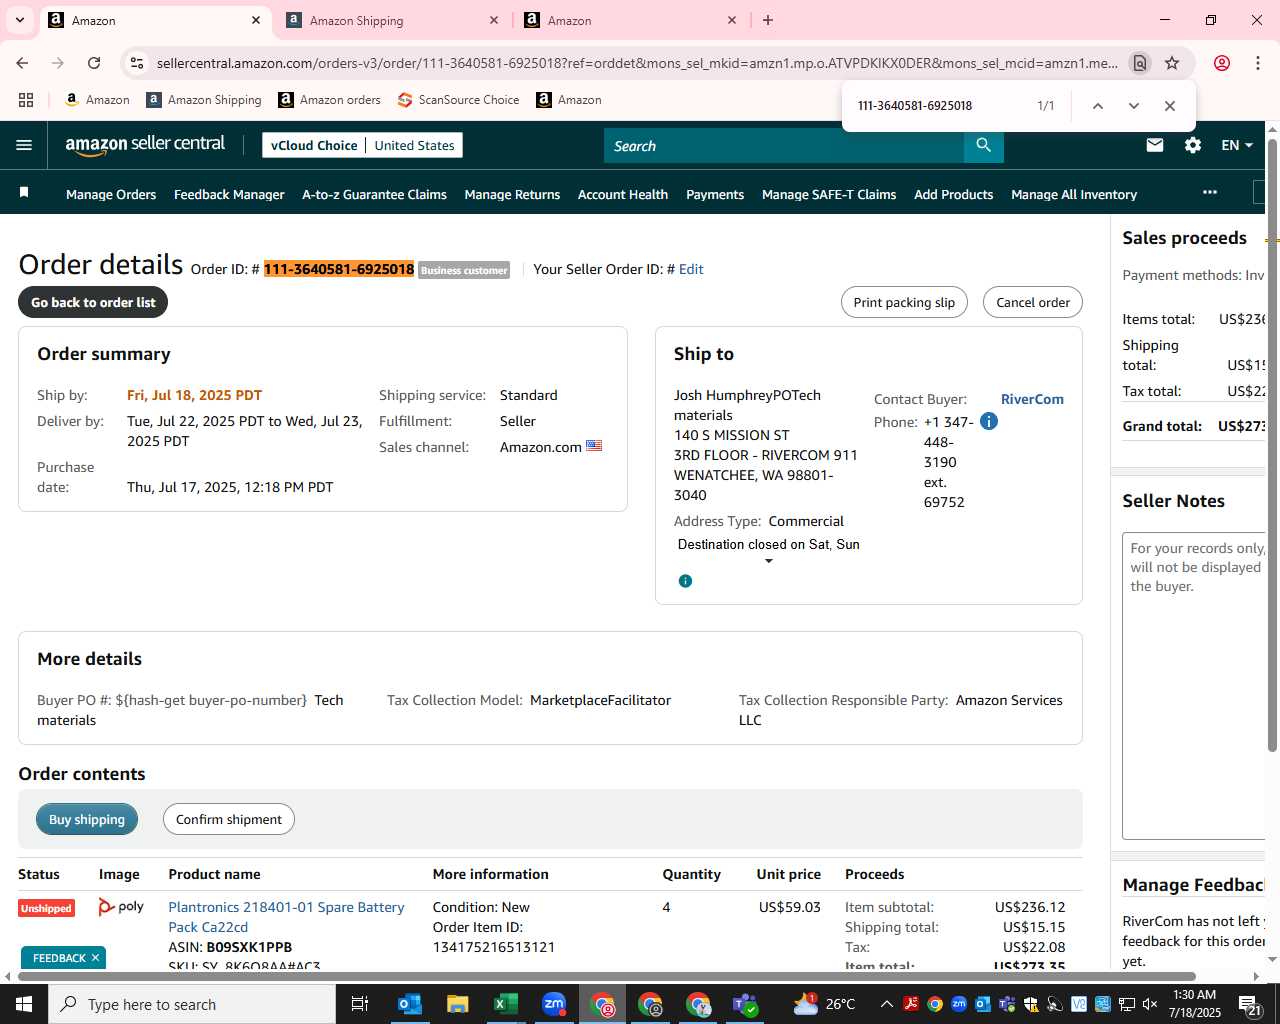Open the EN language dropdown

1237,145
